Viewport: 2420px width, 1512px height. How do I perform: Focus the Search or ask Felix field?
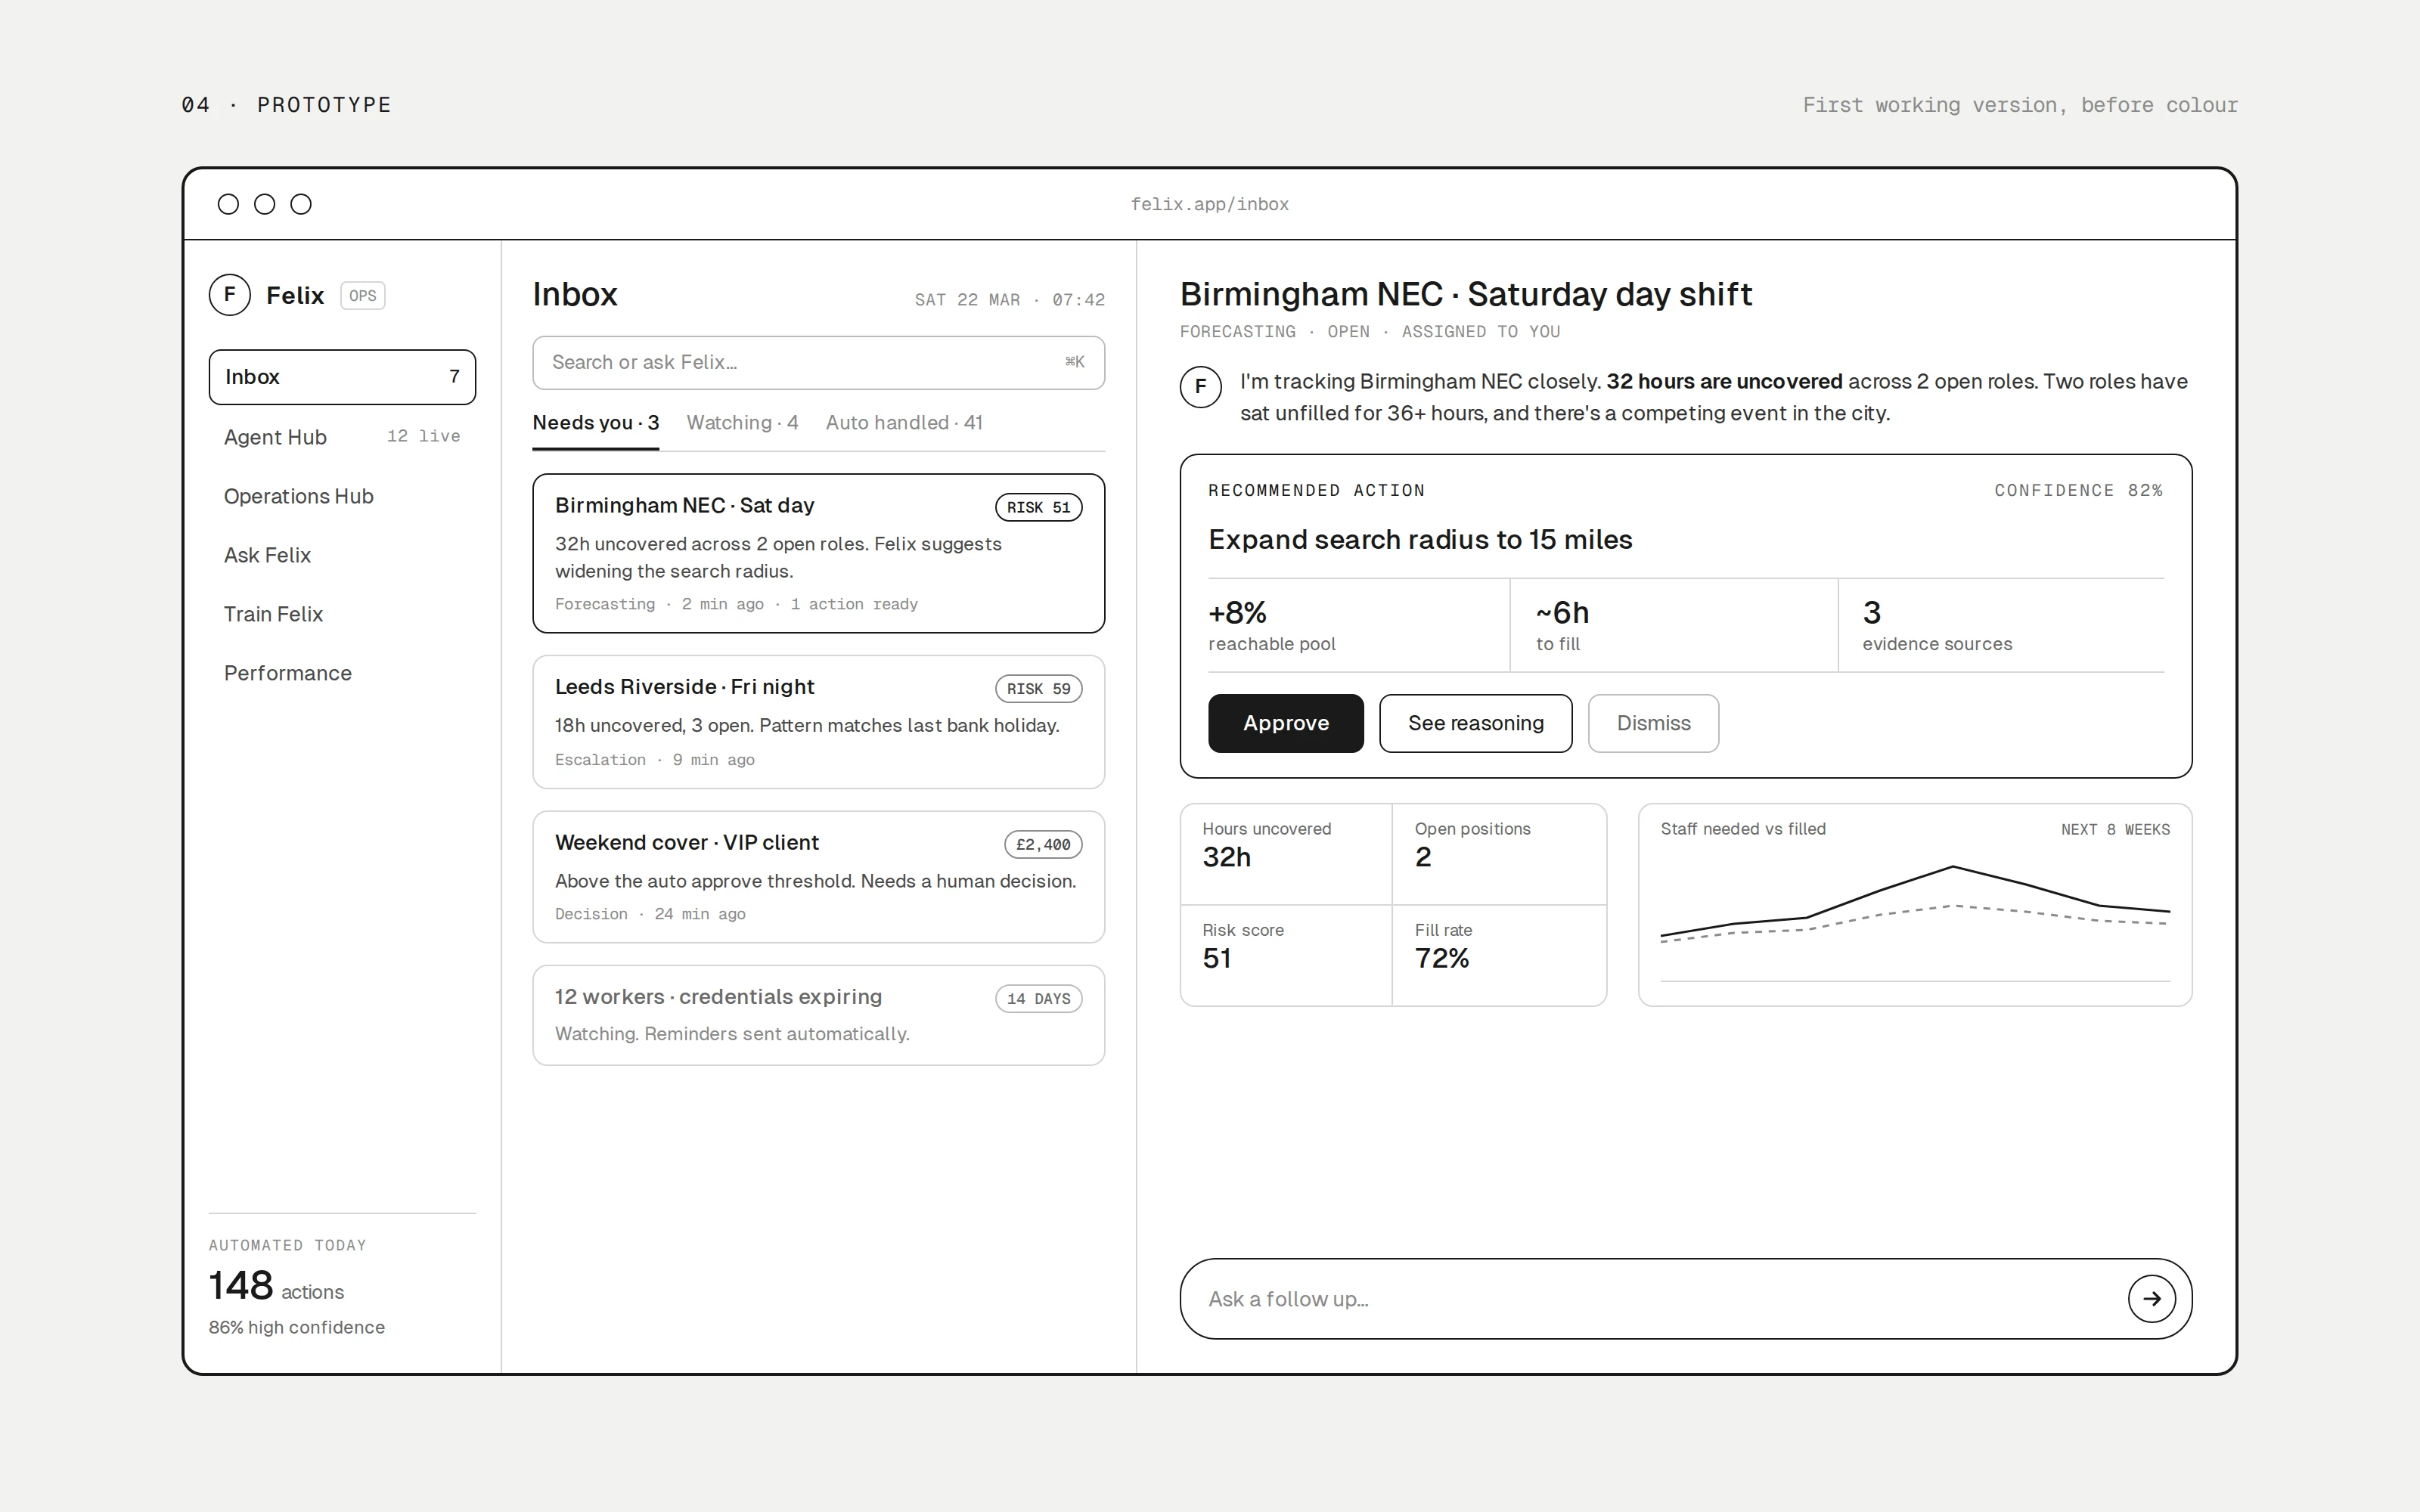point(818,362)
